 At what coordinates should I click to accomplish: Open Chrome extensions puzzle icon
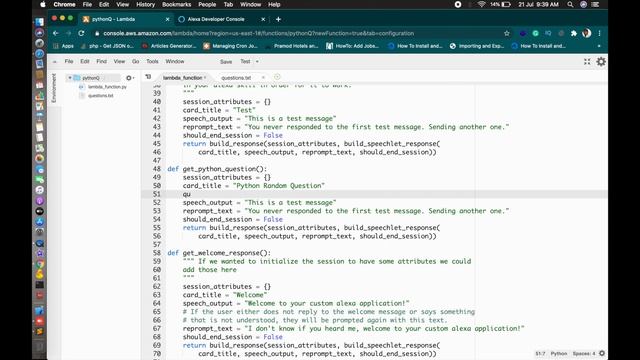(574, 33)
